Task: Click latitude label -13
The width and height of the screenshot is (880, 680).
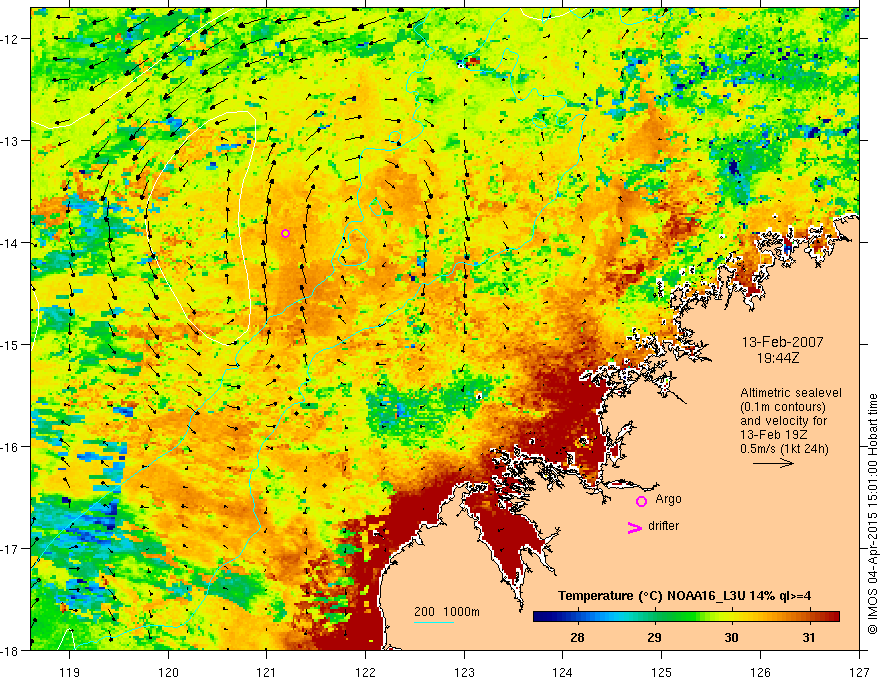Action: click(x=11, y=141)
